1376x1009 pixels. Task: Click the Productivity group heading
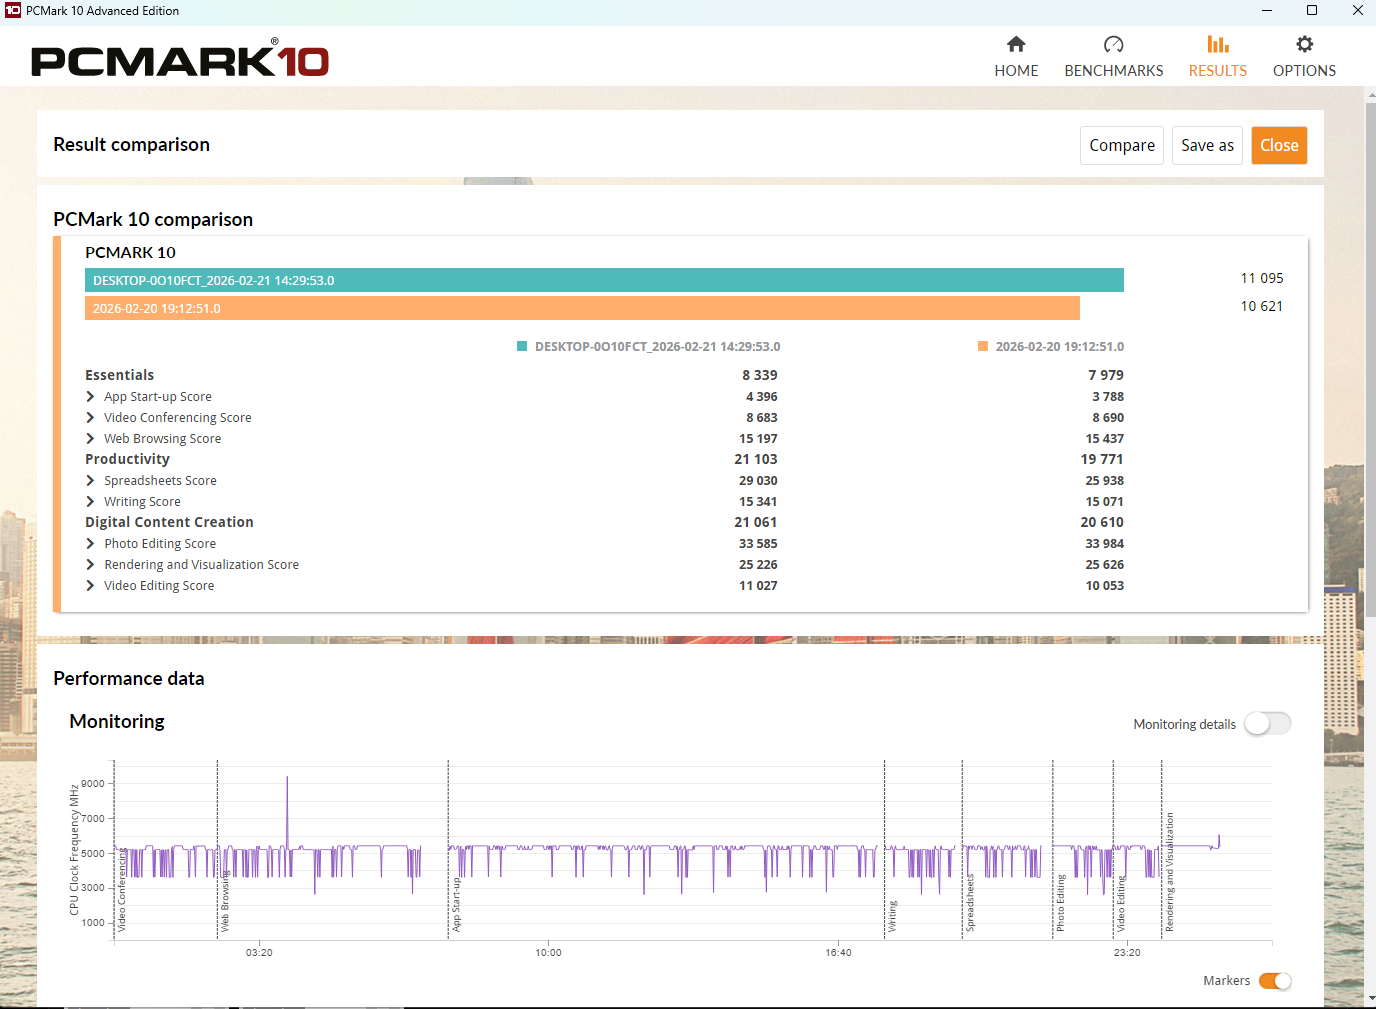(x=127, y=459)
